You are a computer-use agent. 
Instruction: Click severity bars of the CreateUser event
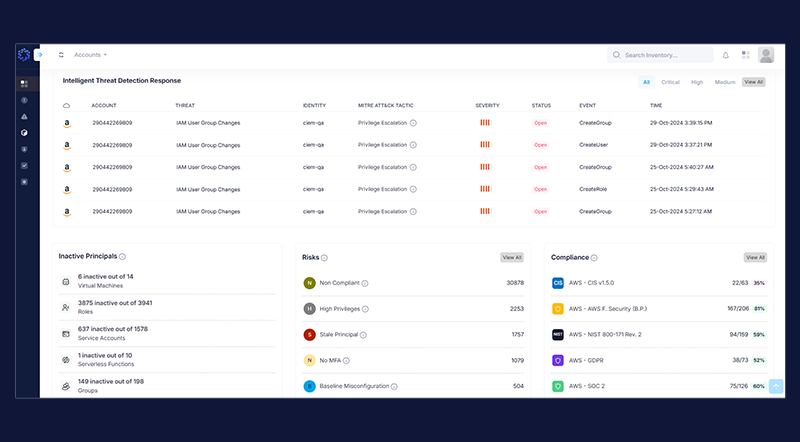tap(485, 145)
